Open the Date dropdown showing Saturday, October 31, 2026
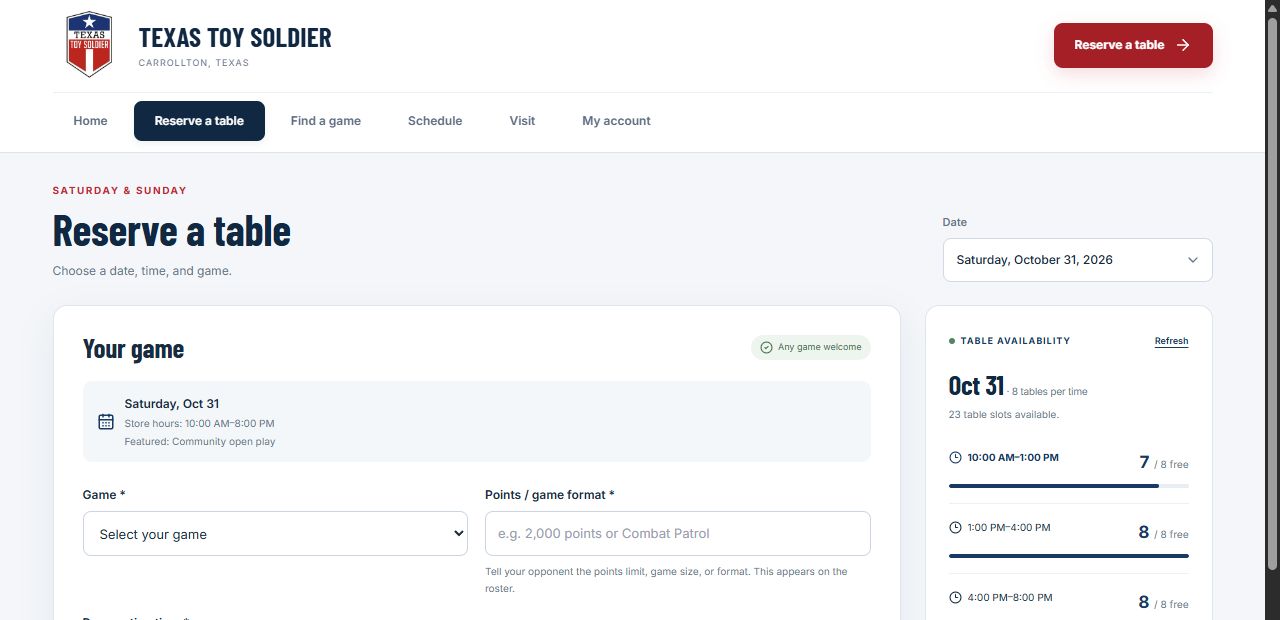This screenshot has height=620, width=1280. (1077, 260)
